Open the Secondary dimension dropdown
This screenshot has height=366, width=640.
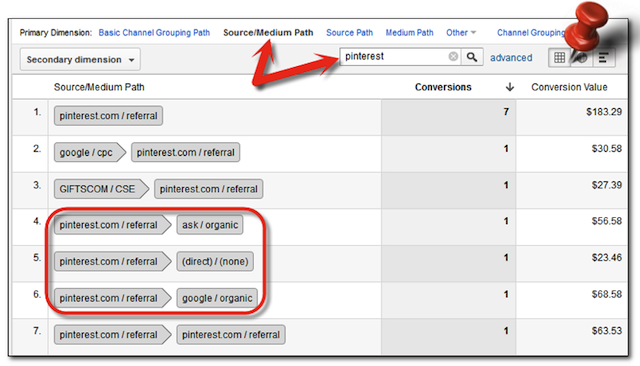point(80,60)
